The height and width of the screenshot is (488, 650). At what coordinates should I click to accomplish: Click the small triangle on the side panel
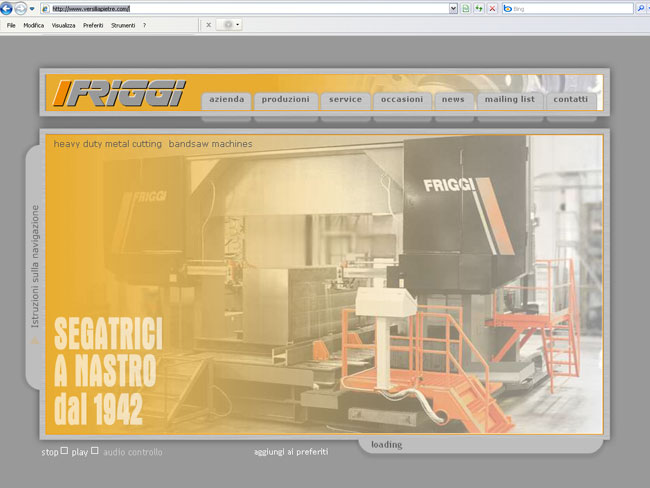tap(35, 341)
